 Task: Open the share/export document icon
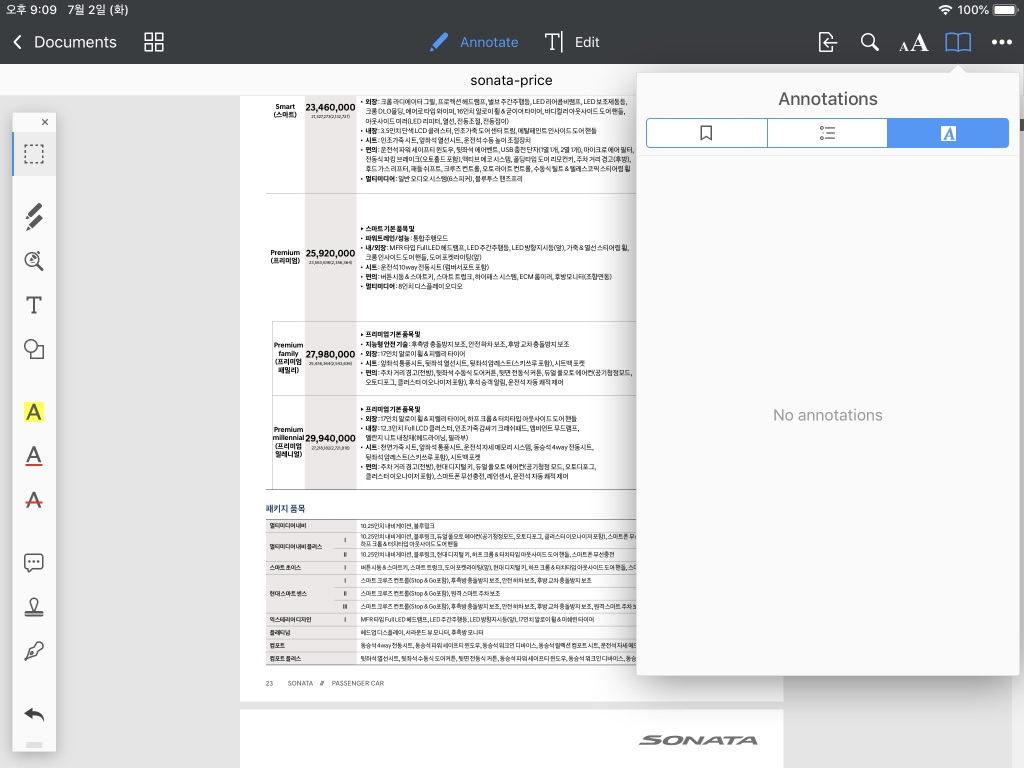pyautogui.click(x=827, y=42)
